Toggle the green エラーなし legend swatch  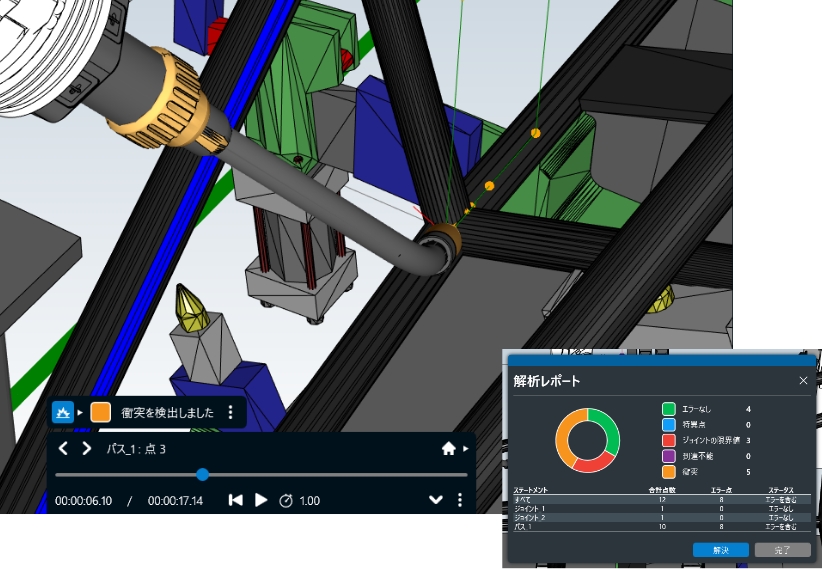668,409
